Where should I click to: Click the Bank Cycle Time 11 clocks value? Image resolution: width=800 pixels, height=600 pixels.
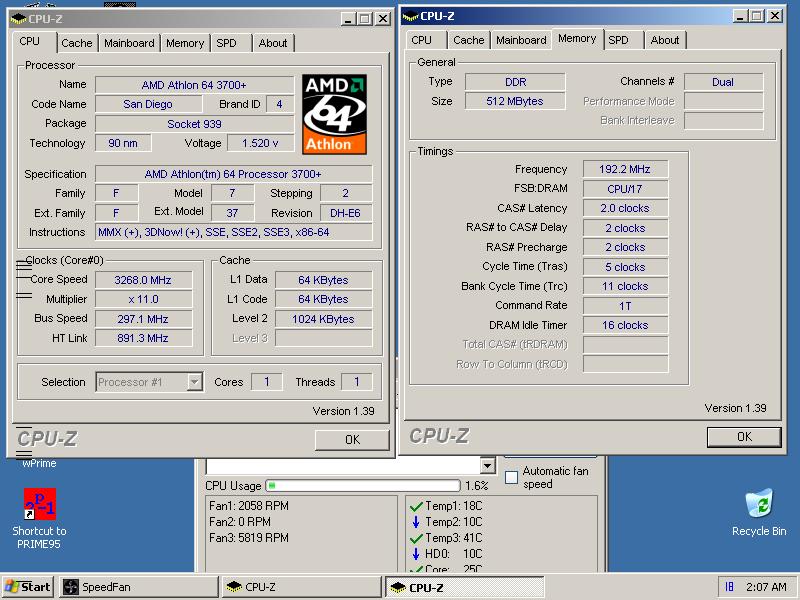coord(625,286)
